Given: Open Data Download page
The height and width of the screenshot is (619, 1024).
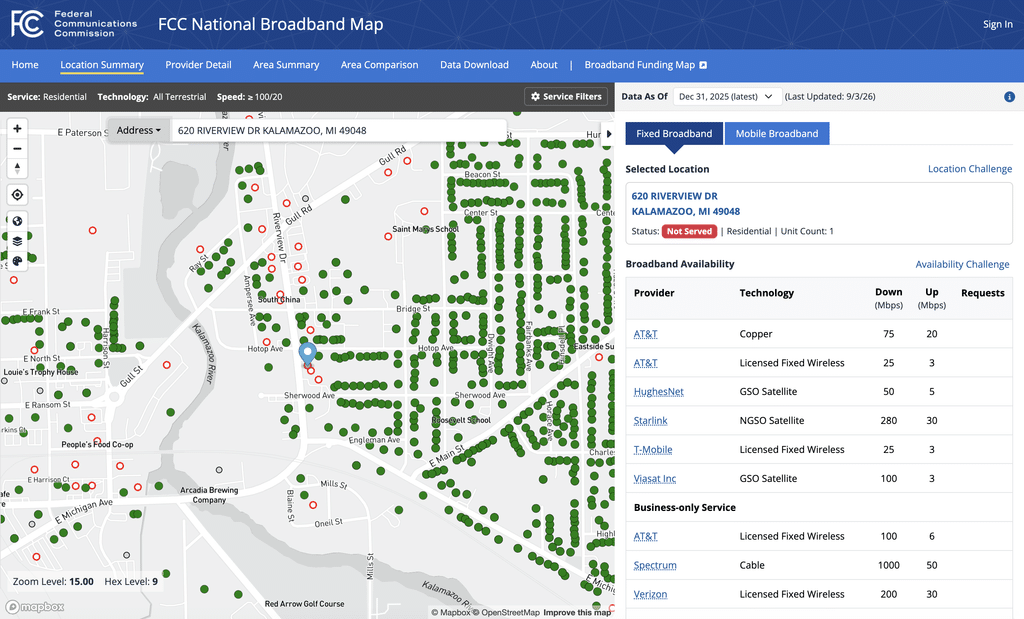Looking at the screenshot, I should tap(474, 65).
